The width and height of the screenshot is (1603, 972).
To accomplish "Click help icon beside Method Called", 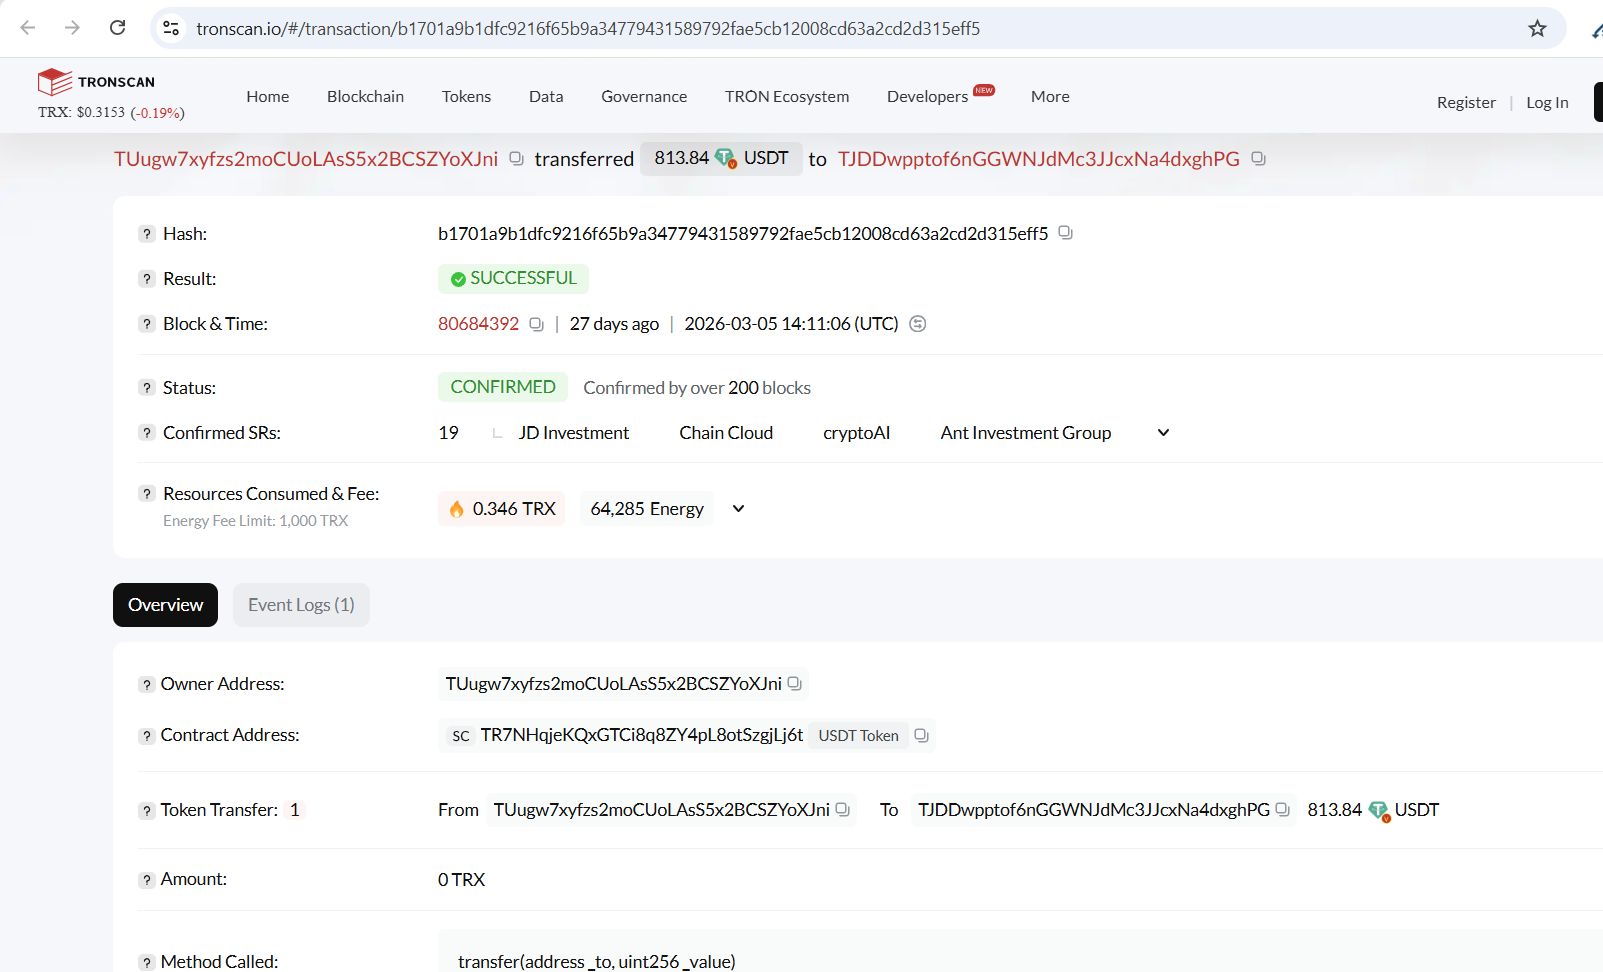I will click(x=146, y=962).
